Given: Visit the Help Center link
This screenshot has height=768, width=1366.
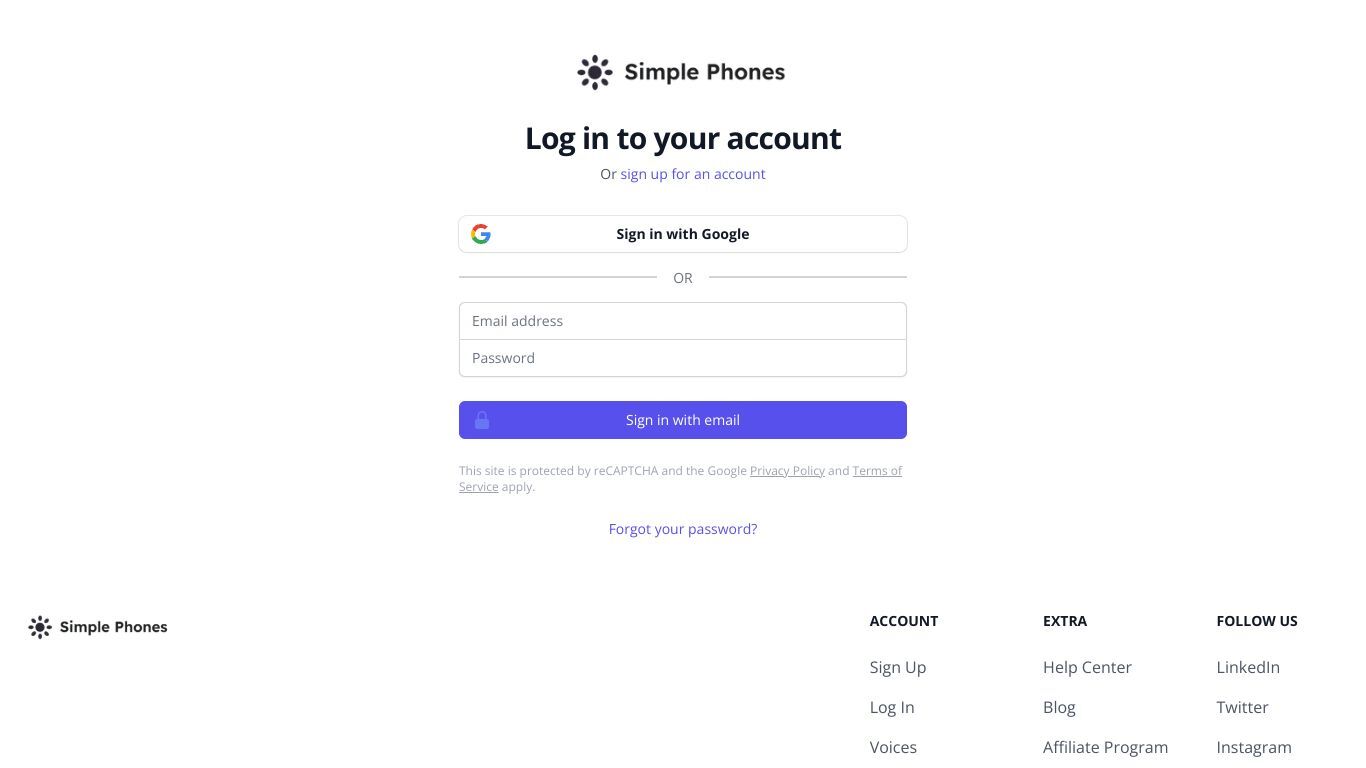Looking at the screenshot, I should pyautogui.click(x=1087, y=667).
